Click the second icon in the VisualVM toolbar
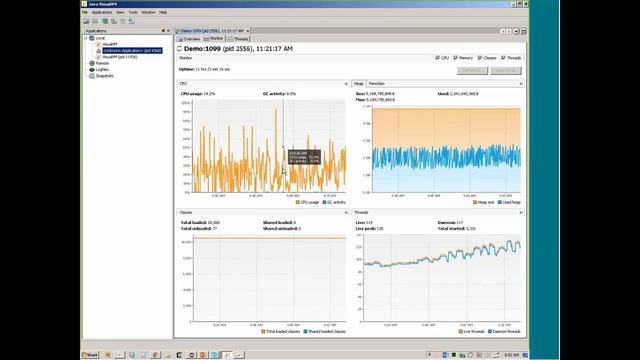640x360 pixels. pyautogui.click(x=95, y=21)
